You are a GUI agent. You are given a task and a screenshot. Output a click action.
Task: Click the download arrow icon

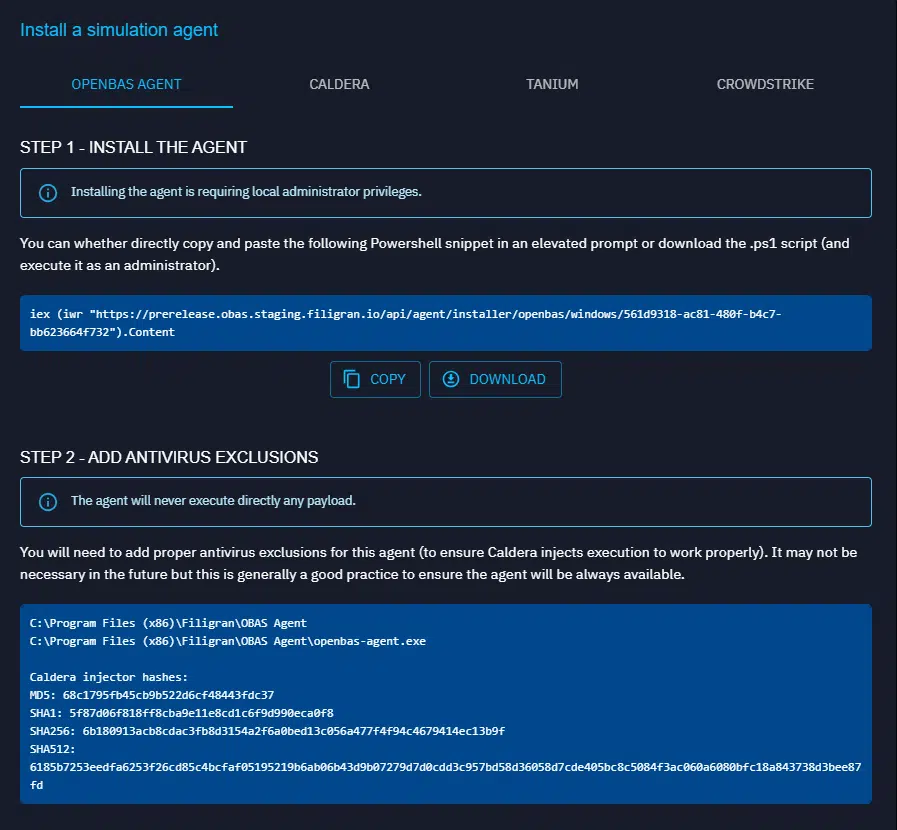pos(450,379)
